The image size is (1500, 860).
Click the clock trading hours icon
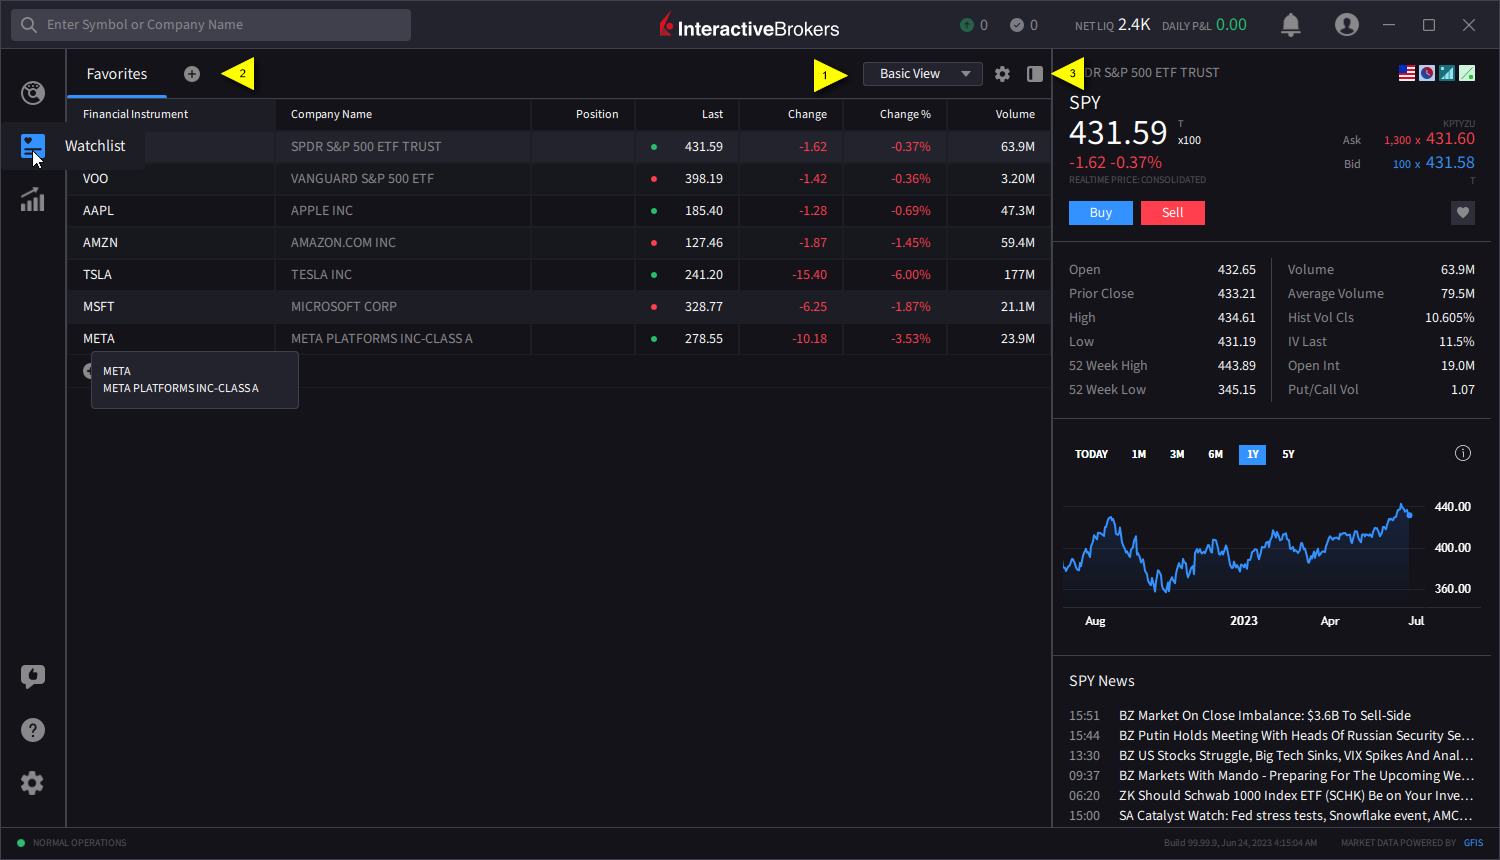(x=1427, y=73)
